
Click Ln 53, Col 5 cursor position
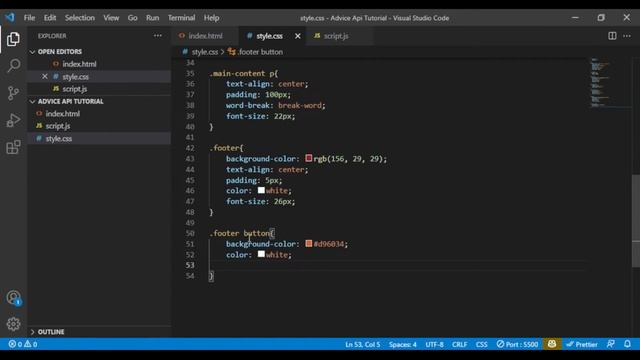[x=362, y=344]
